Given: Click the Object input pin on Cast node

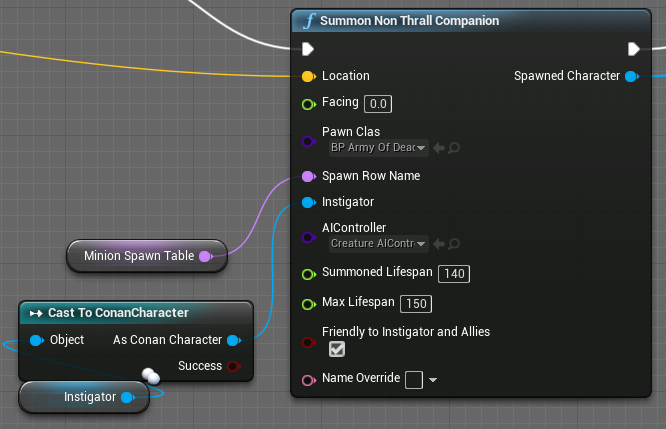Looking at the screenshot, I should [37, 340].
